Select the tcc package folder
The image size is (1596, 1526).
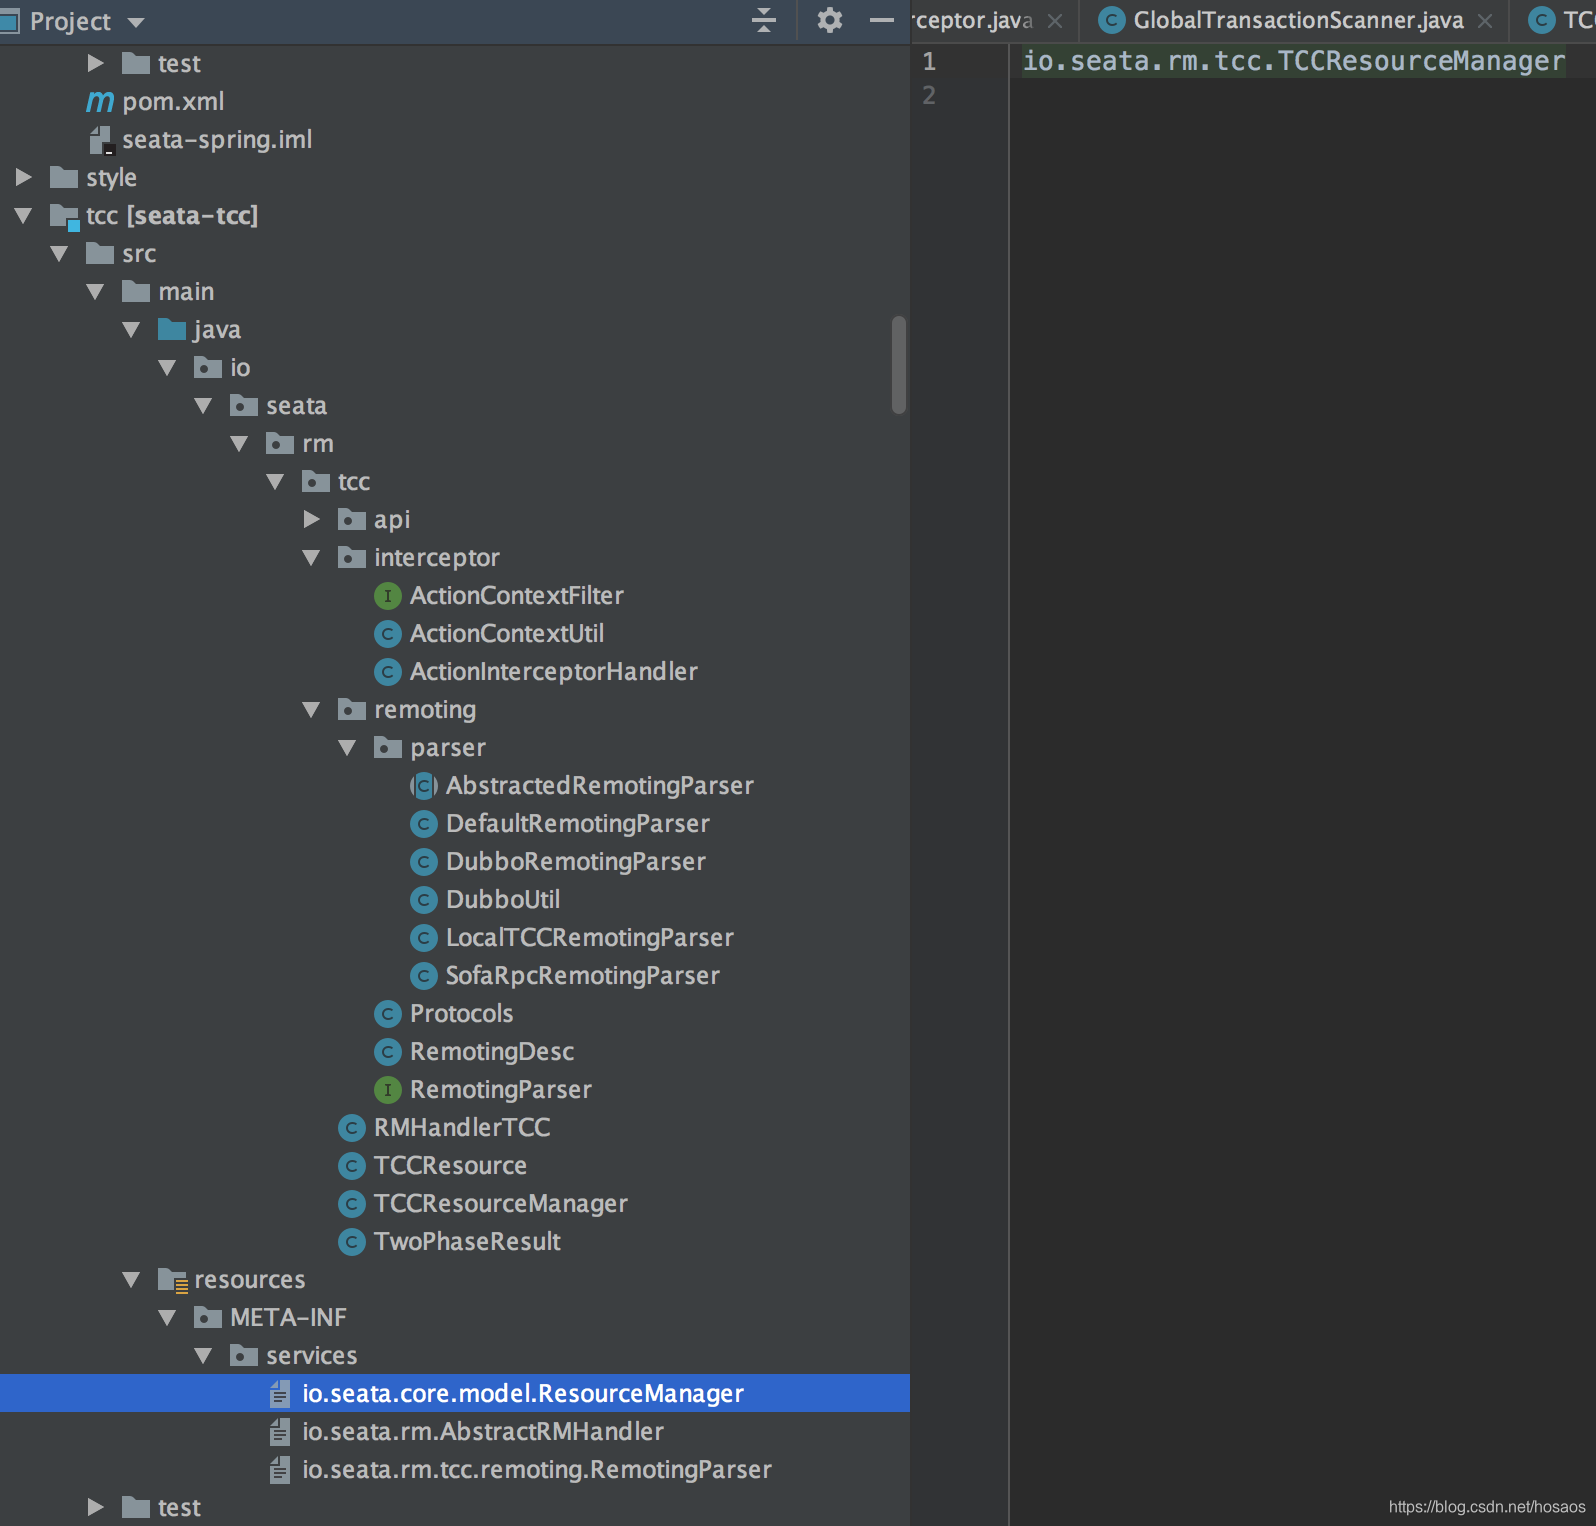pos(354,481)
